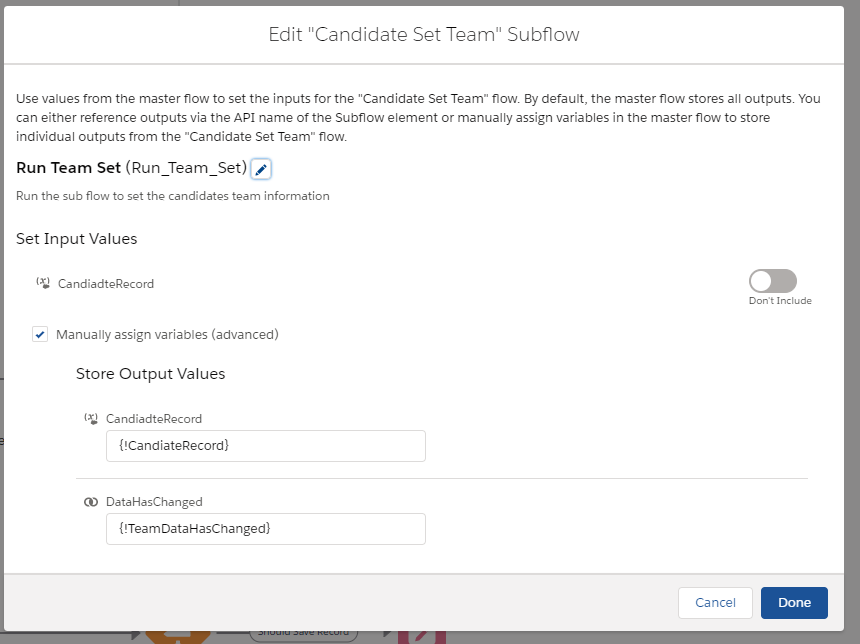Click the Store Output Values heading
This screenshot has height=644, width=860.
pos(150,374)
